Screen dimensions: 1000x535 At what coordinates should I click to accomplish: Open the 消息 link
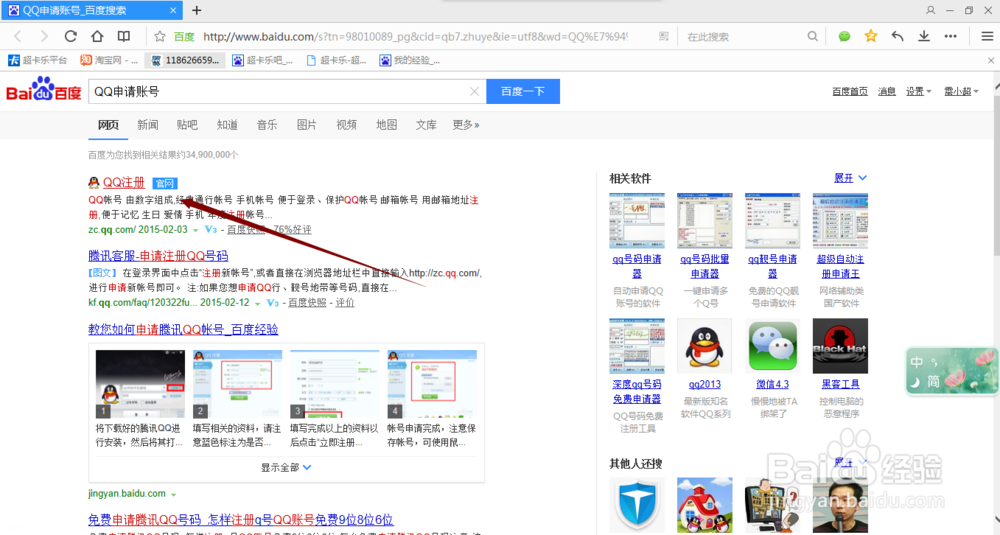point(886,91)
